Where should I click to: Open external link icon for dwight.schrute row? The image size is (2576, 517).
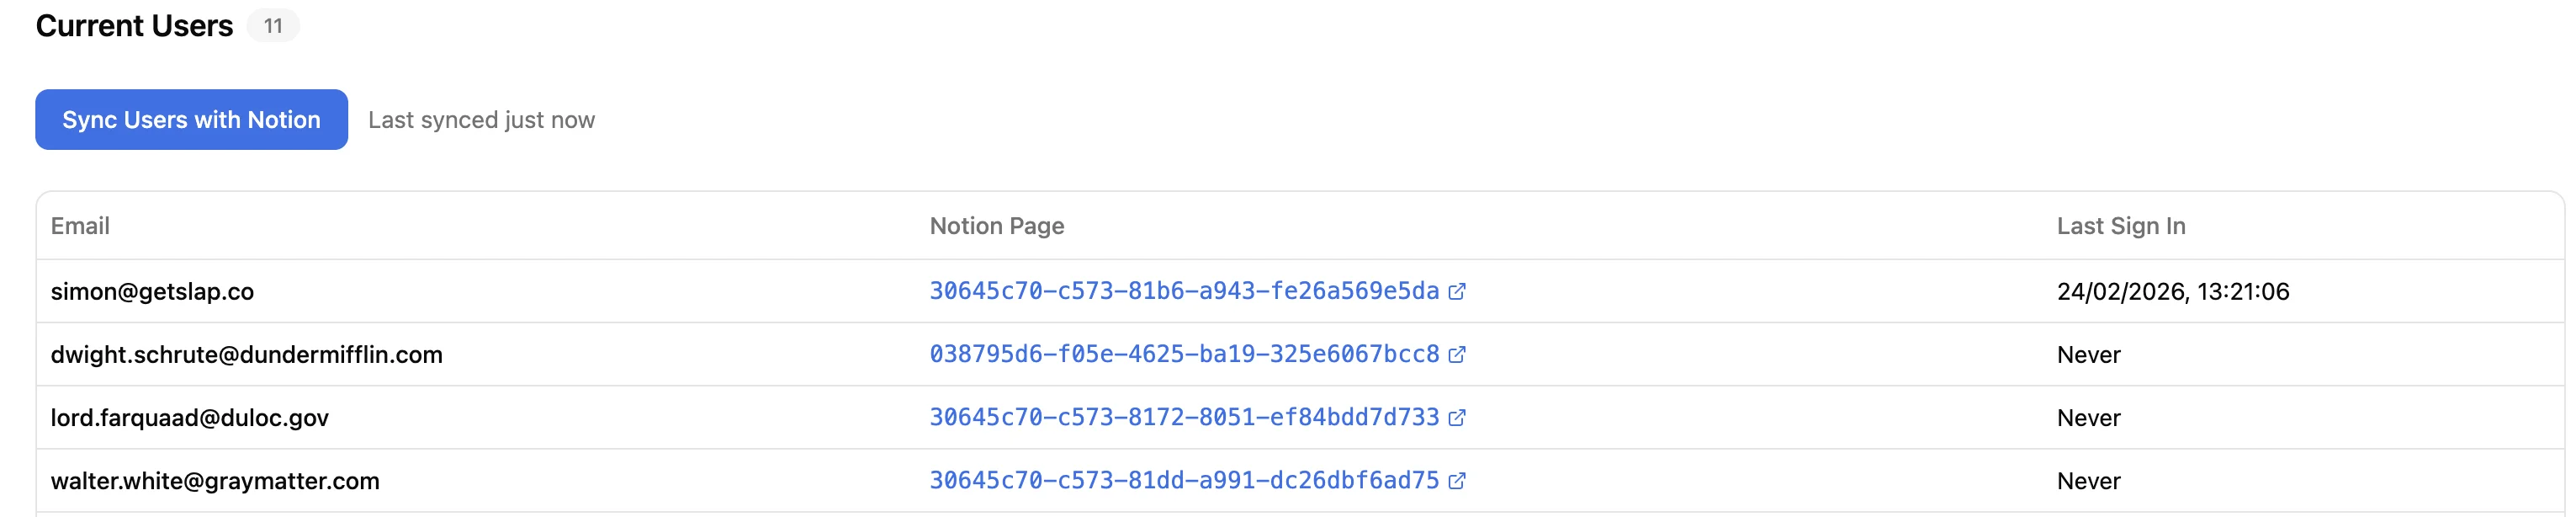[x=1457, y=354]
